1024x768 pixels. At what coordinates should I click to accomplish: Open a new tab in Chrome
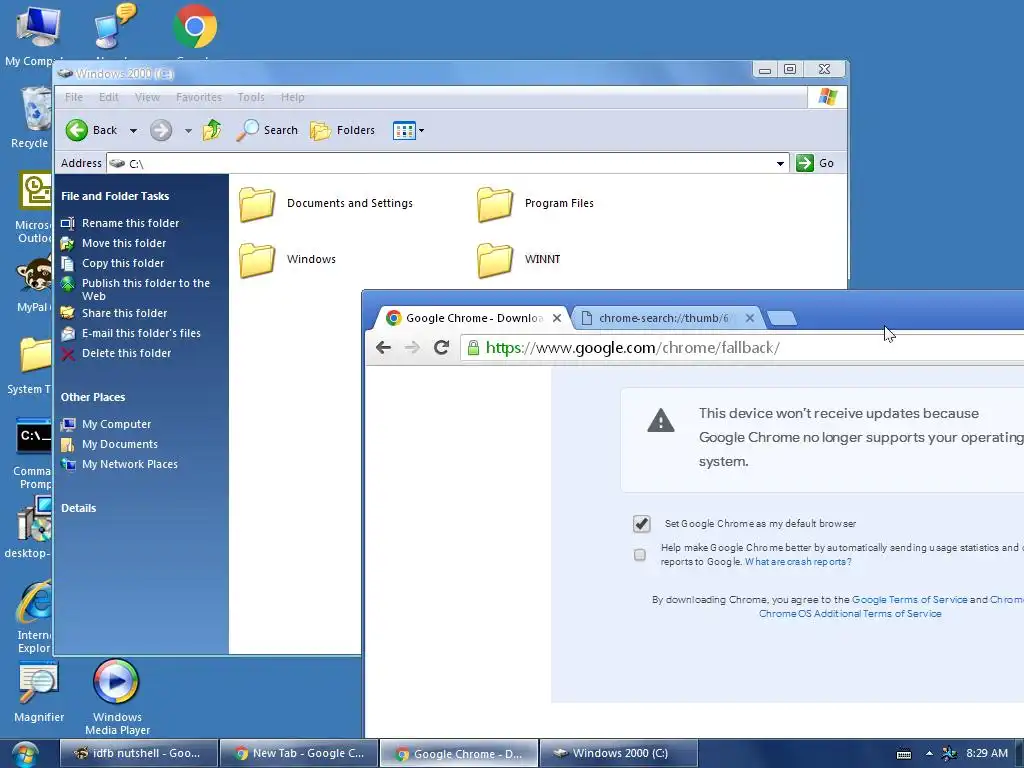(782, 318)
